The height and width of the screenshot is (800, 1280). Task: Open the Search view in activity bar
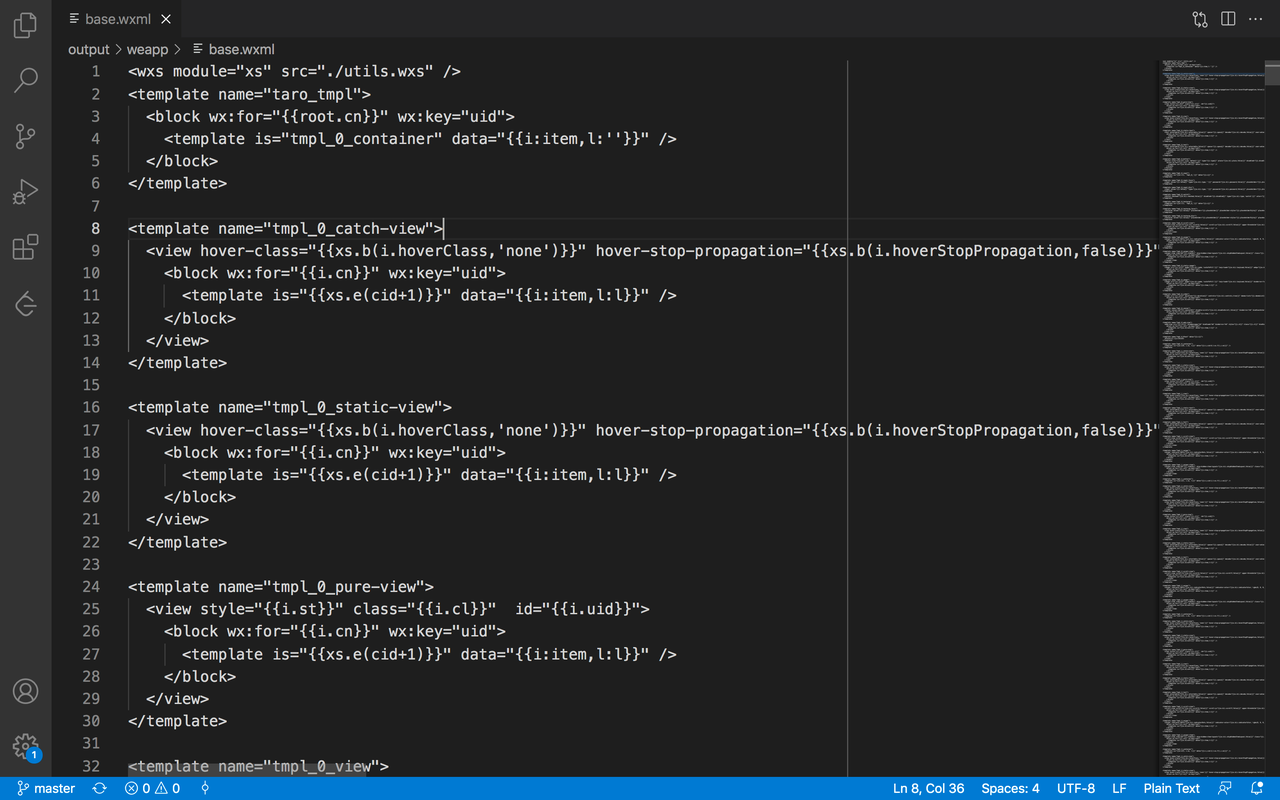(x=26, y=80)
